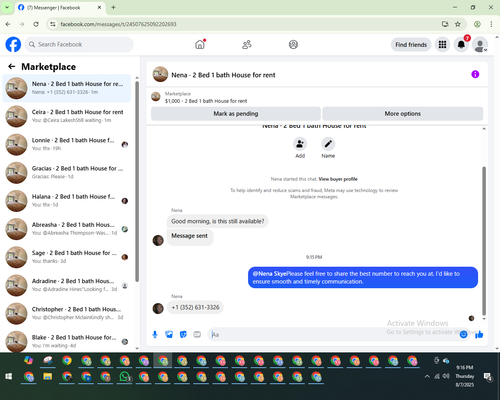Open the Facebook menu grid icon
Screen dimensions: 500x400
(442, 44)
